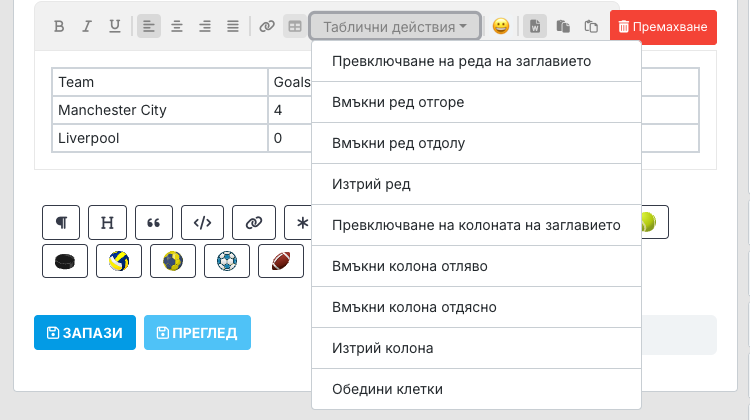
Task: Choose Вмъкни колона отдясно
Action: click(476, 307)
